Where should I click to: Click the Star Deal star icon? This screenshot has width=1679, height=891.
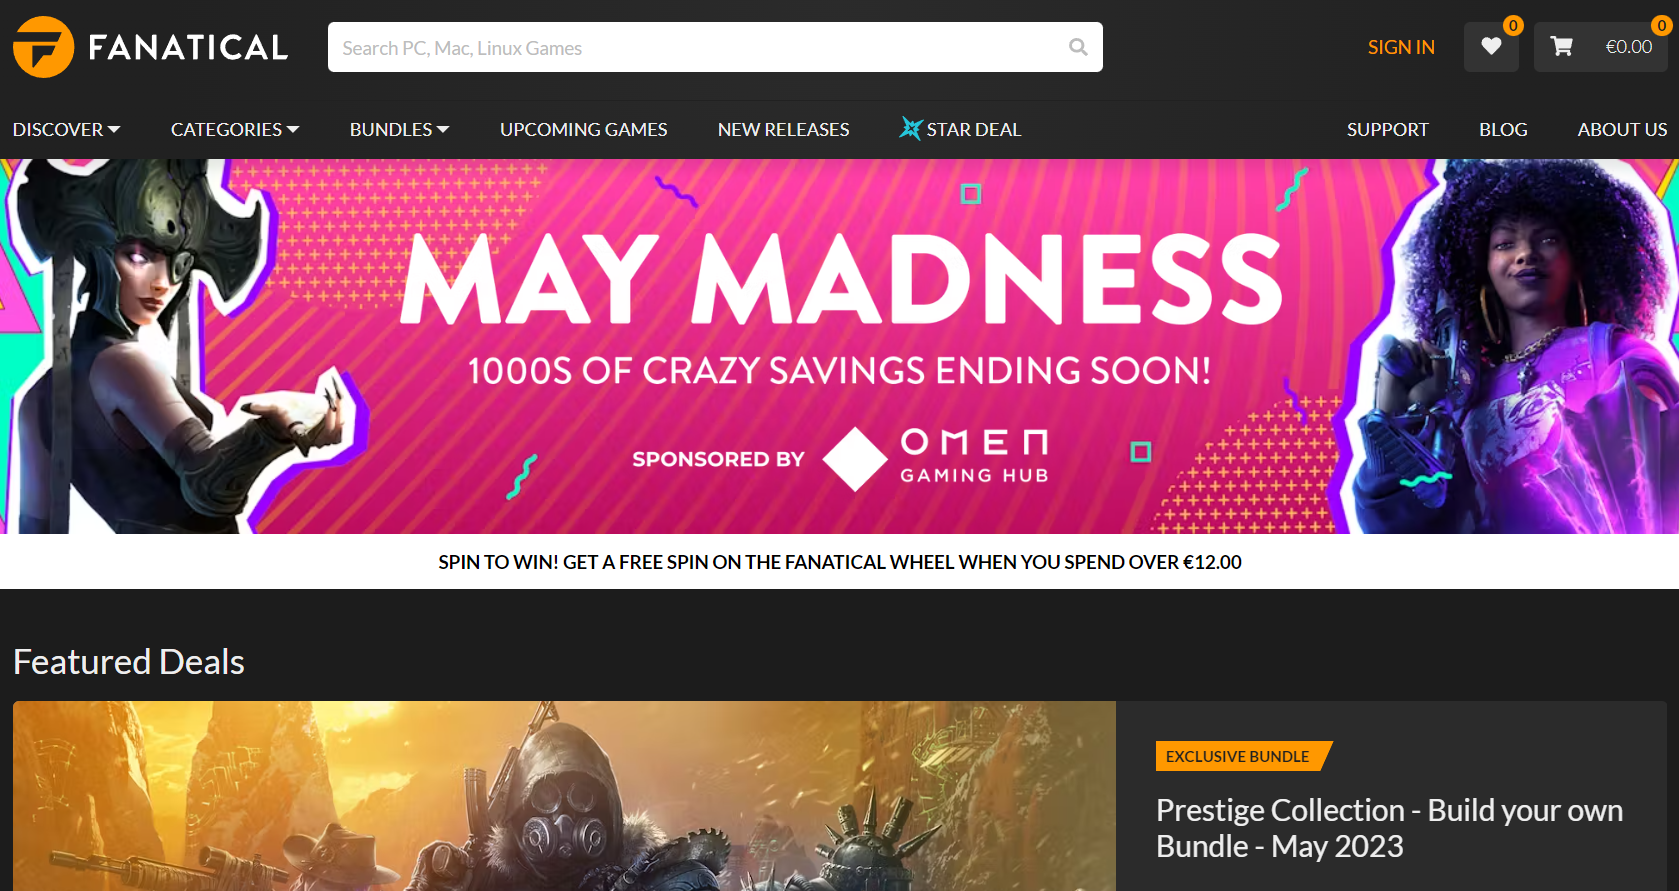click(x=910, y=128)
